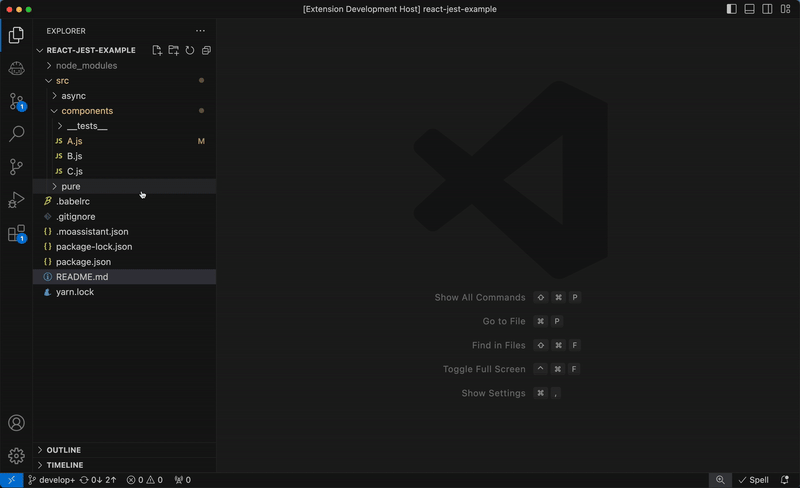Open the modified file A.js

[124, 141]
